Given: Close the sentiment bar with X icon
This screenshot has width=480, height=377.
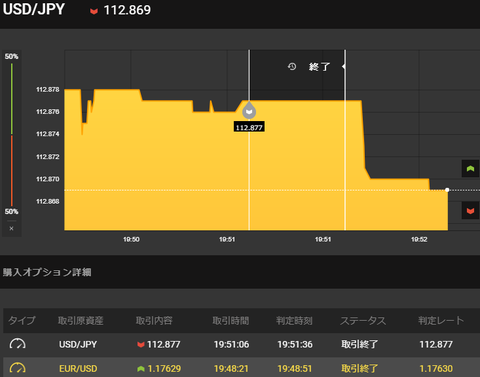Looking at the screenshot, I should [11, 228].
